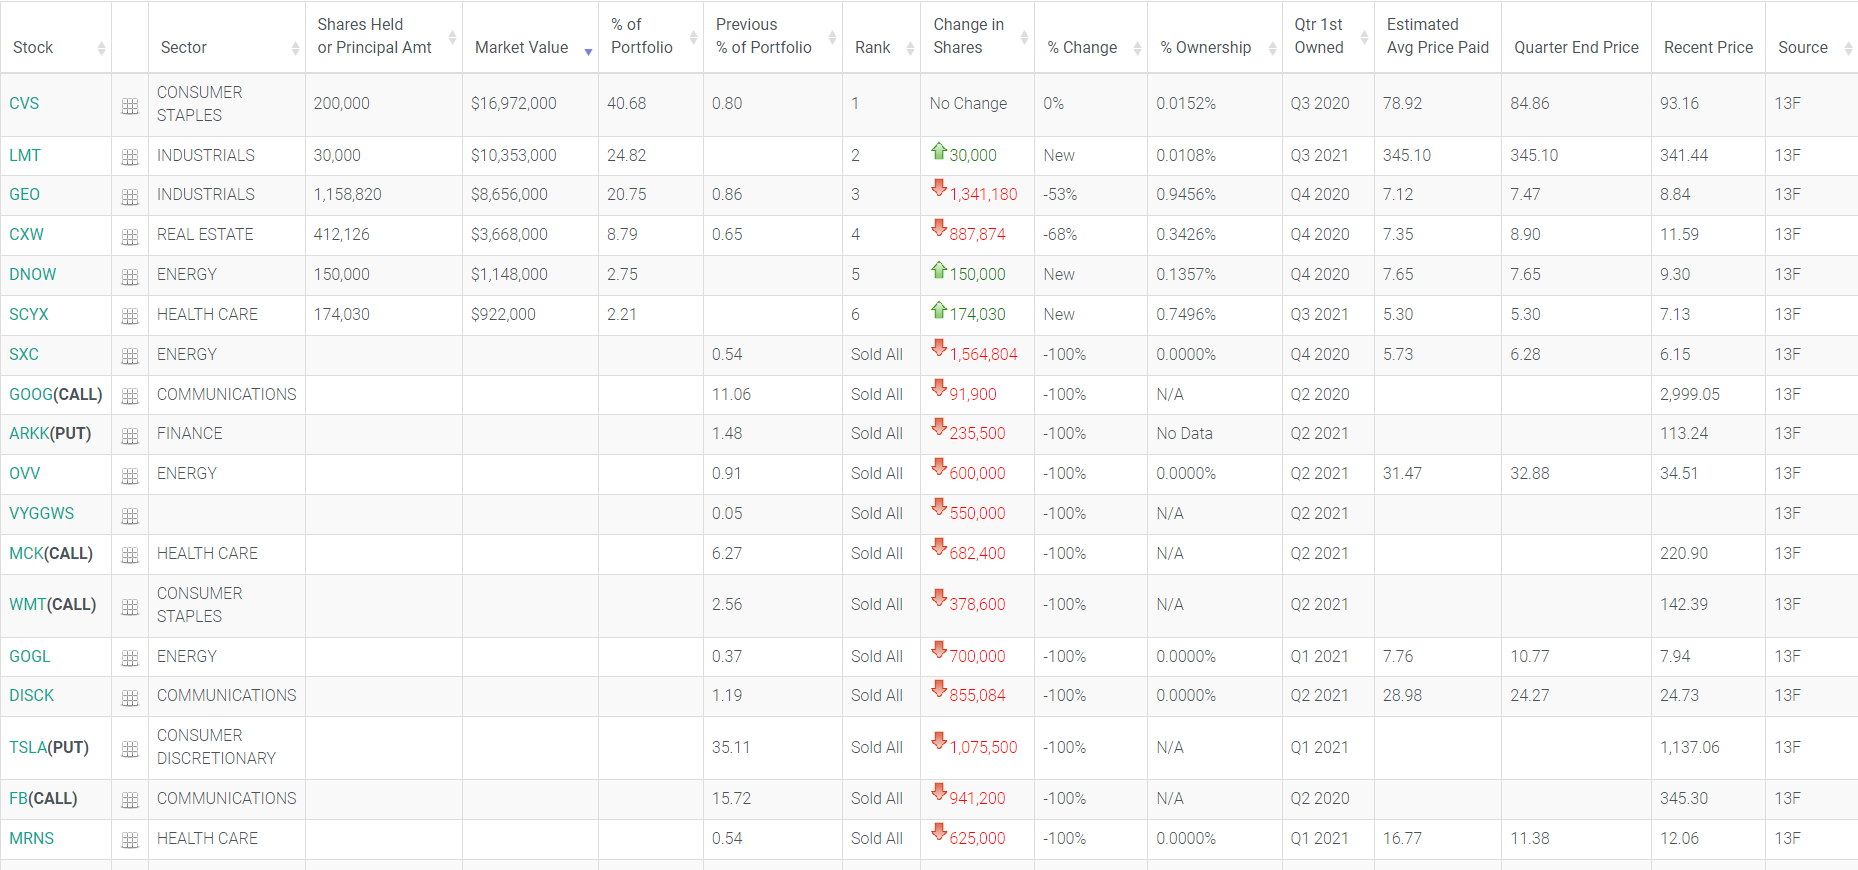1858x870 pixels.
Task: Open the grid icon in the GOOG(CALL) row
Action: (x=130, y=396)
